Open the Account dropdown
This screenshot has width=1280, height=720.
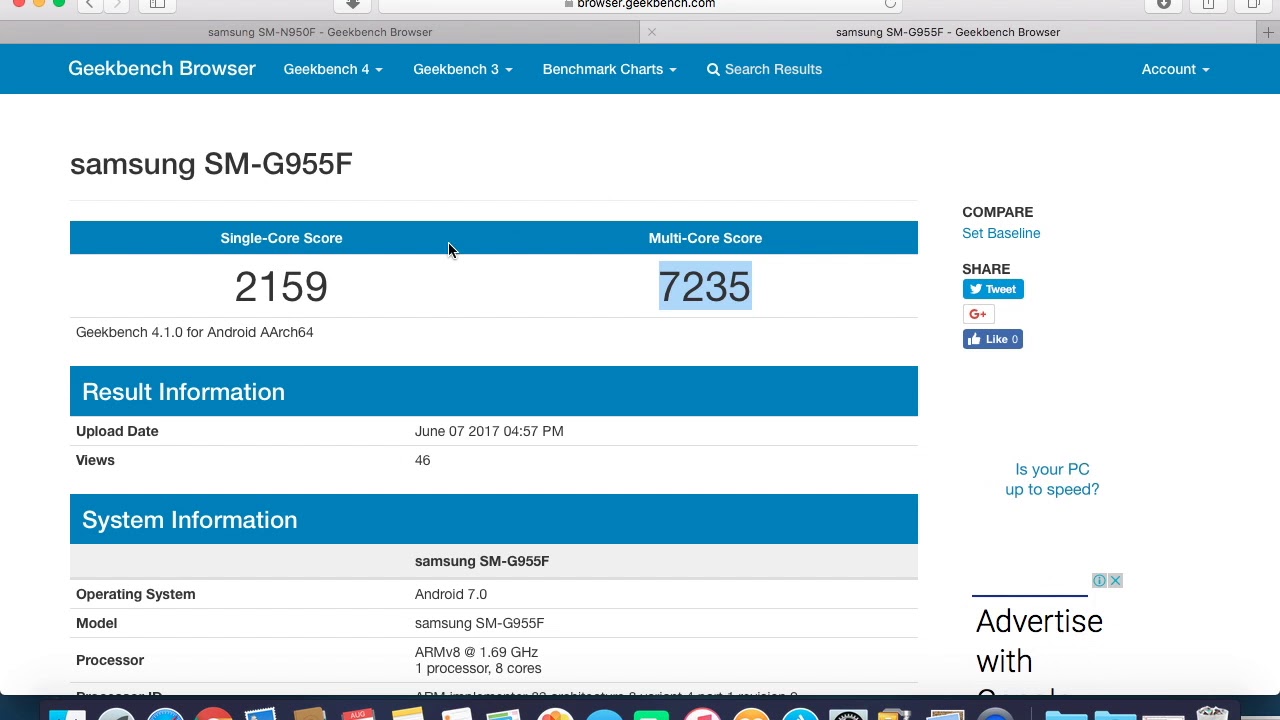pos(1175,69)
